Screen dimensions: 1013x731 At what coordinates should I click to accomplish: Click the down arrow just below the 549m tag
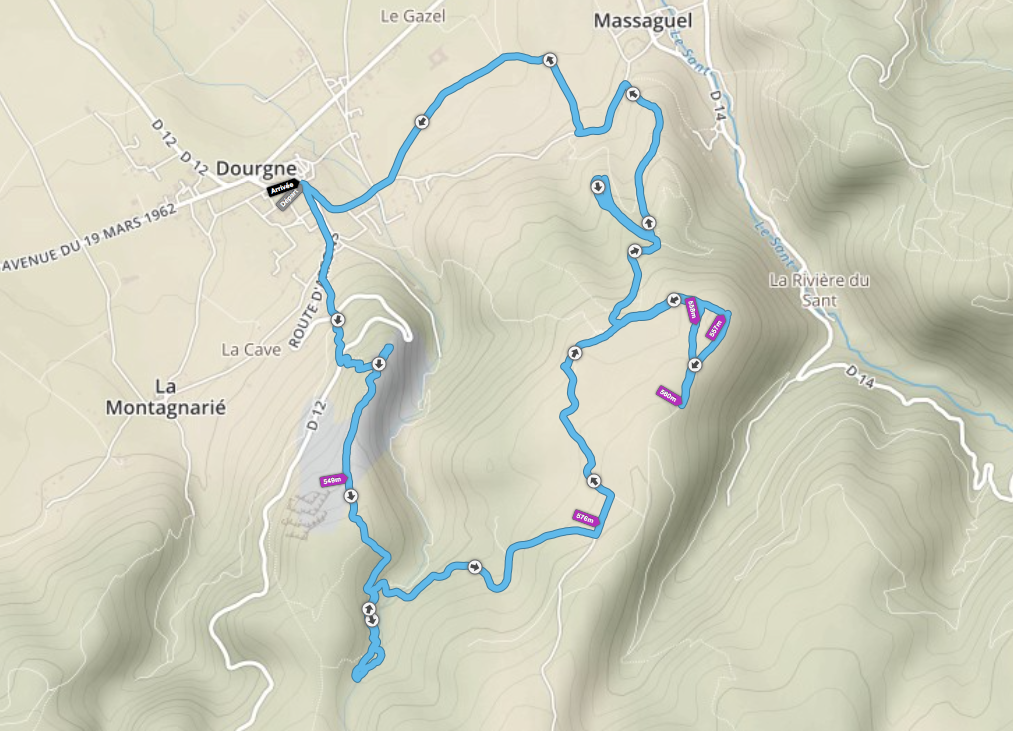pyautogui.click(x=351, y=496)
